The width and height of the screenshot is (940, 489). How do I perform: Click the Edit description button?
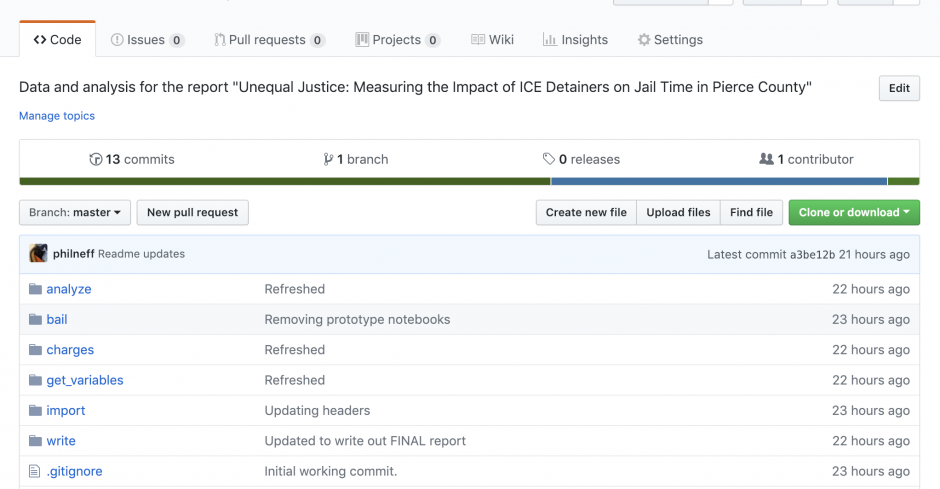899,88
